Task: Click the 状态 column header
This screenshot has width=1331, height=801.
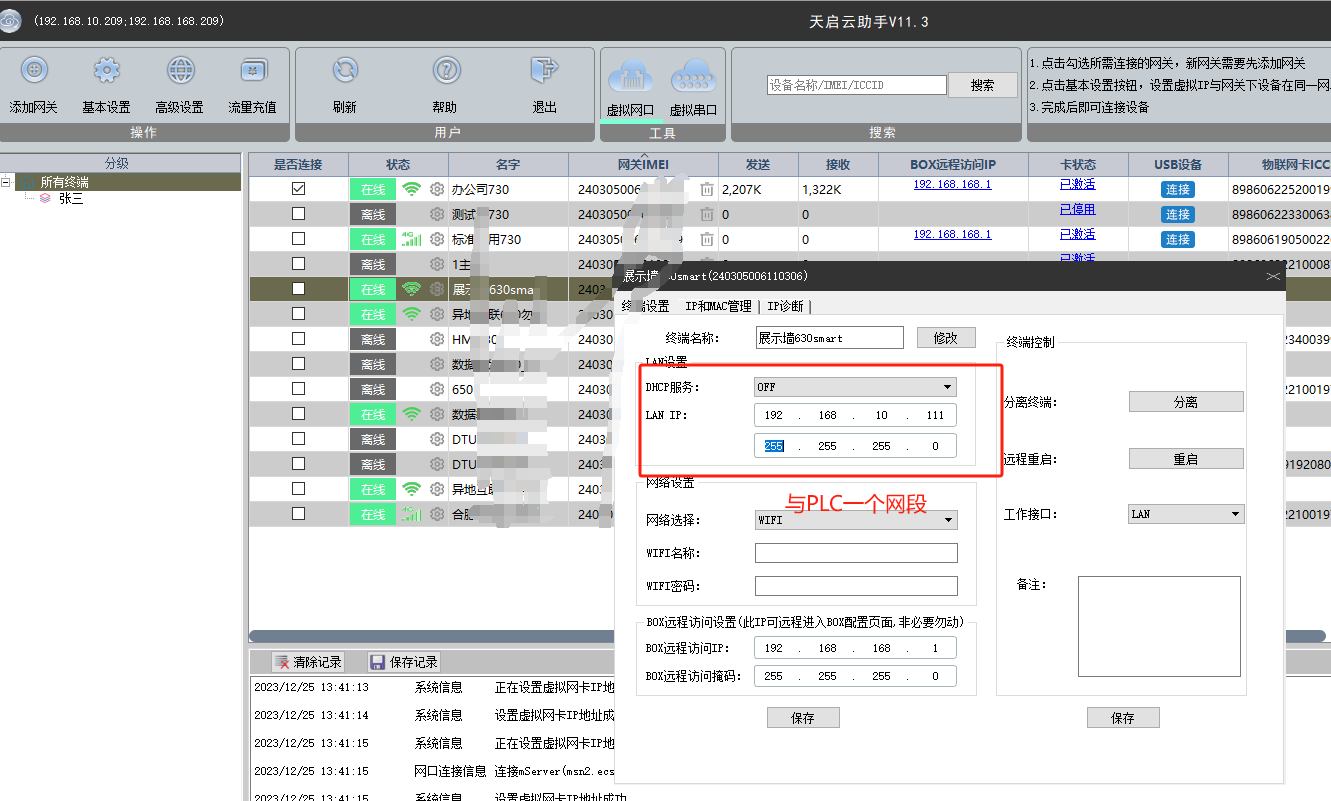Action: tap(398, 164)
